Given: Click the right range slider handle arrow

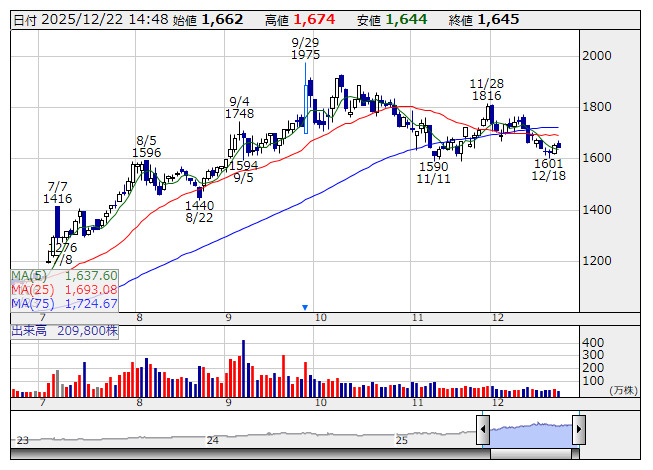Looking at the screenshot, I should (x=579, y=429).
